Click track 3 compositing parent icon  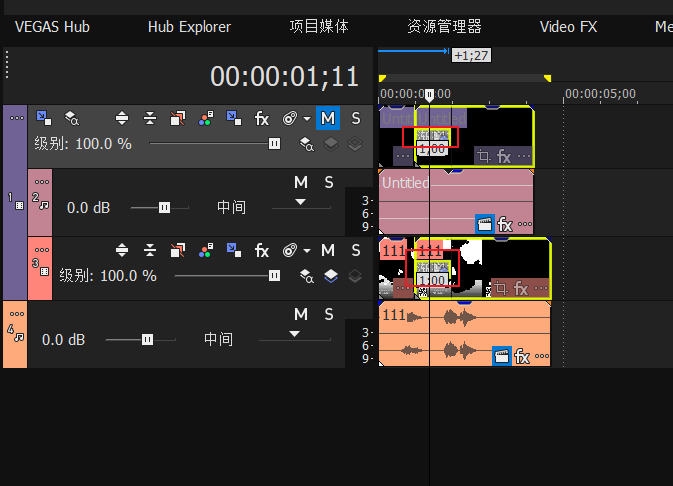point(234,250)
